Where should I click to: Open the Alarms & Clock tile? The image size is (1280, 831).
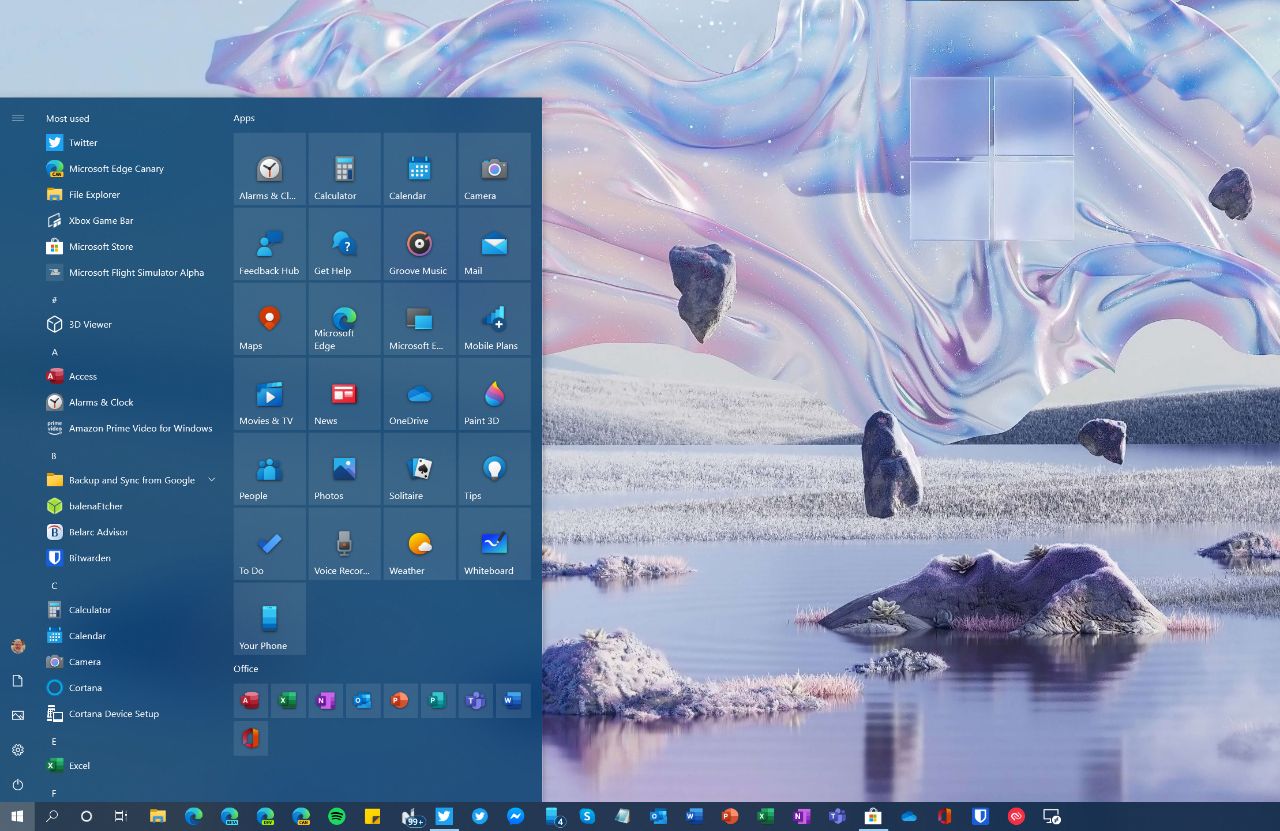pyautogui.click(x=269, y=169)
